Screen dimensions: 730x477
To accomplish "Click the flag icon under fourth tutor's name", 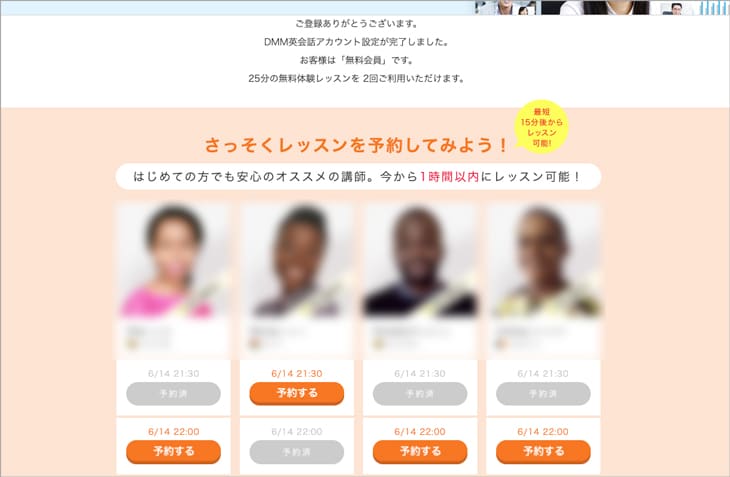I will coord(501,344).
